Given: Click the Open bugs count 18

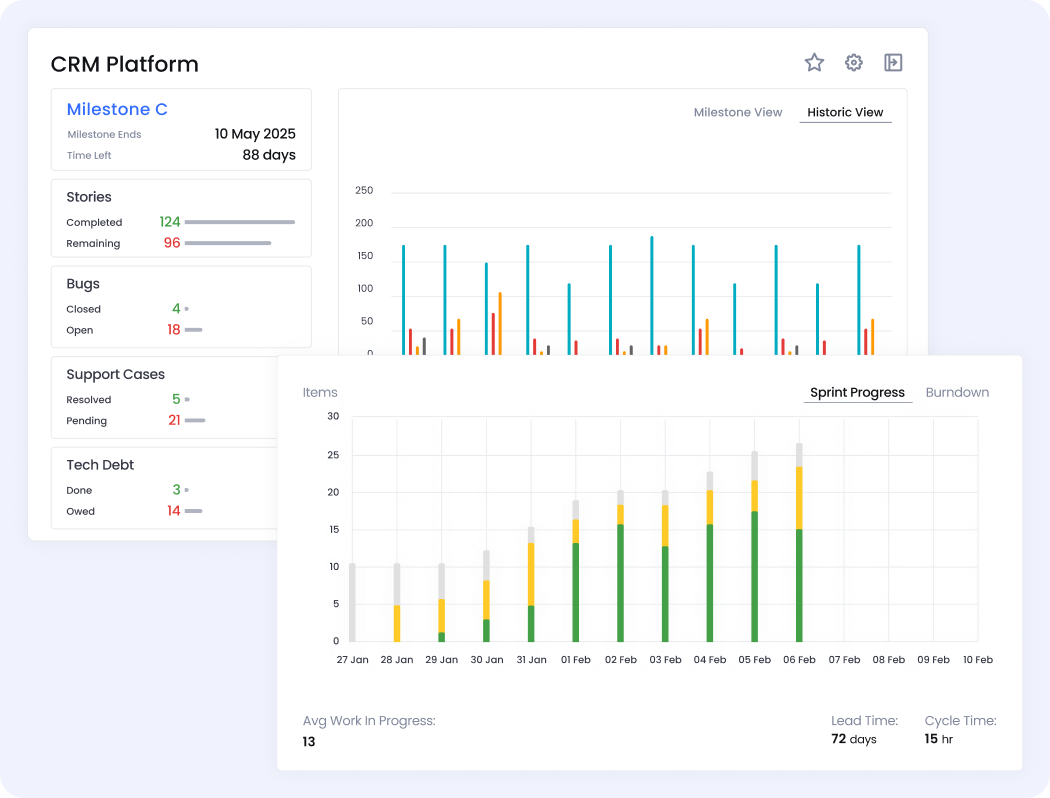Looking at the screenshot, I should pos(173,330).
